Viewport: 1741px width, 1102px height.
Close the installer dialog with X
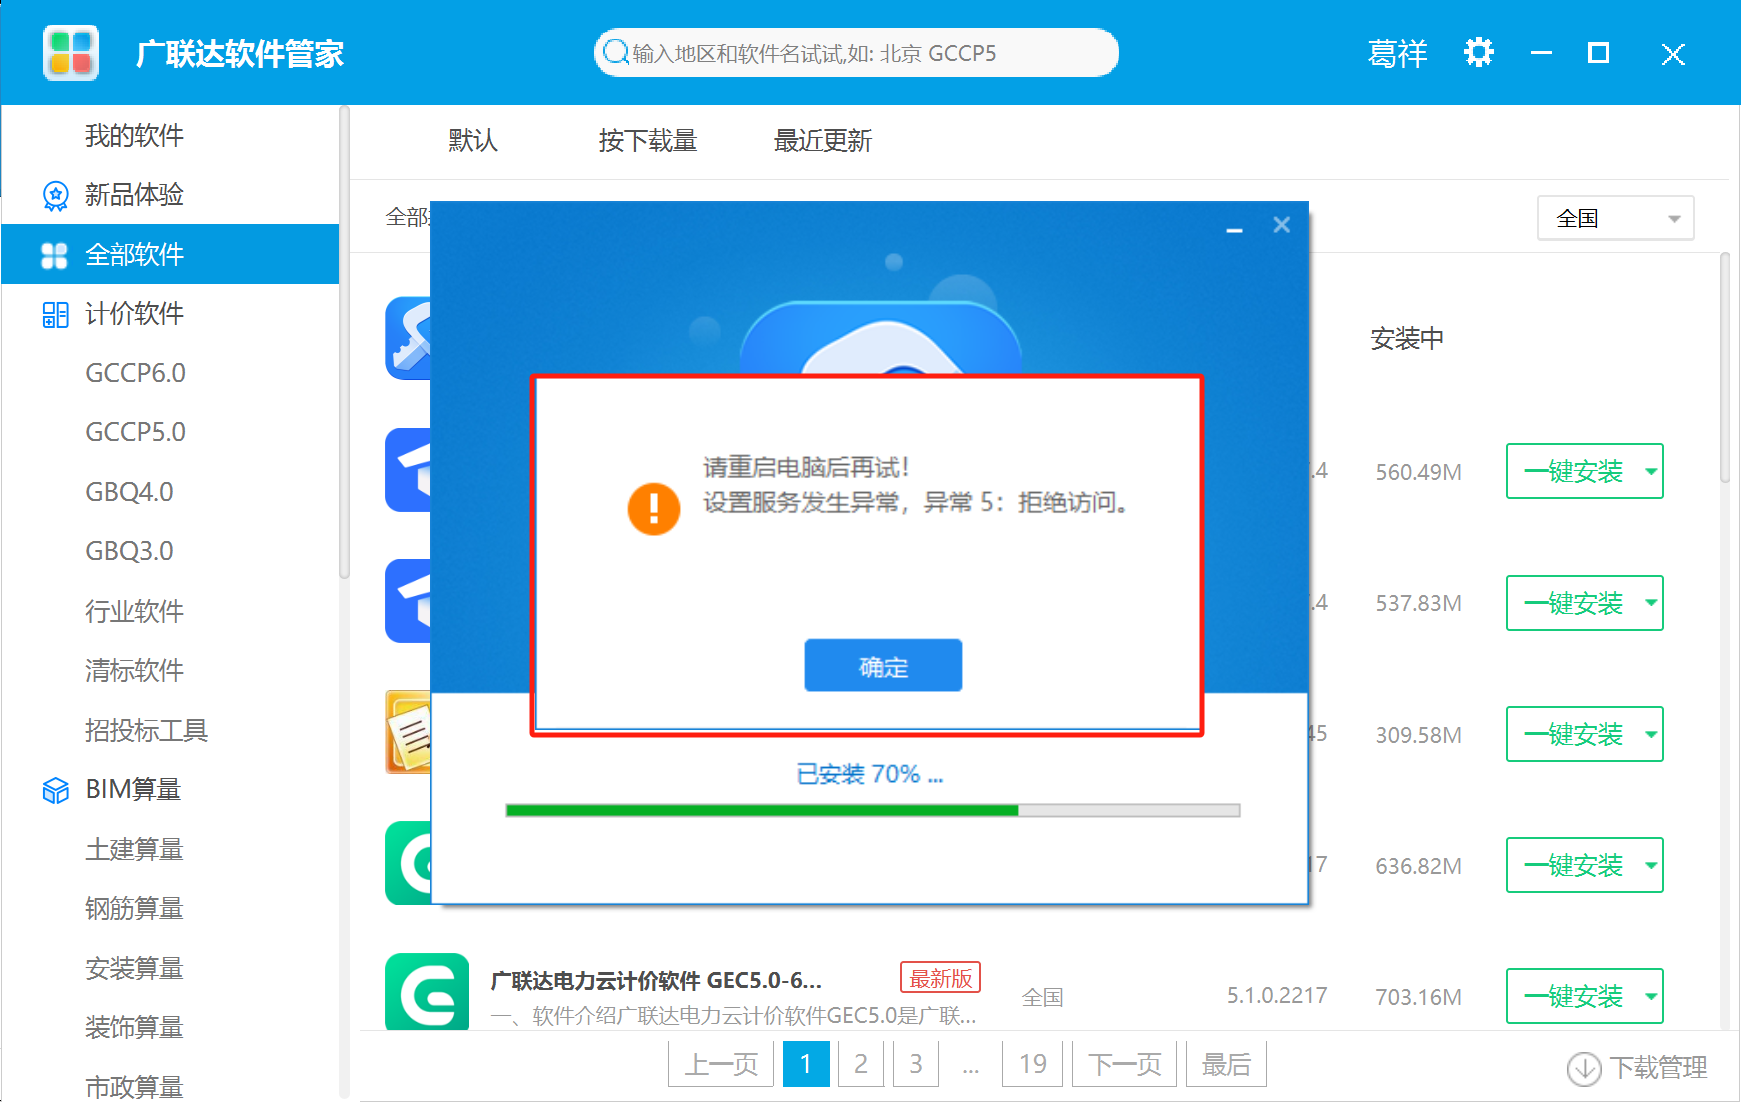[x=1281, y=225]
